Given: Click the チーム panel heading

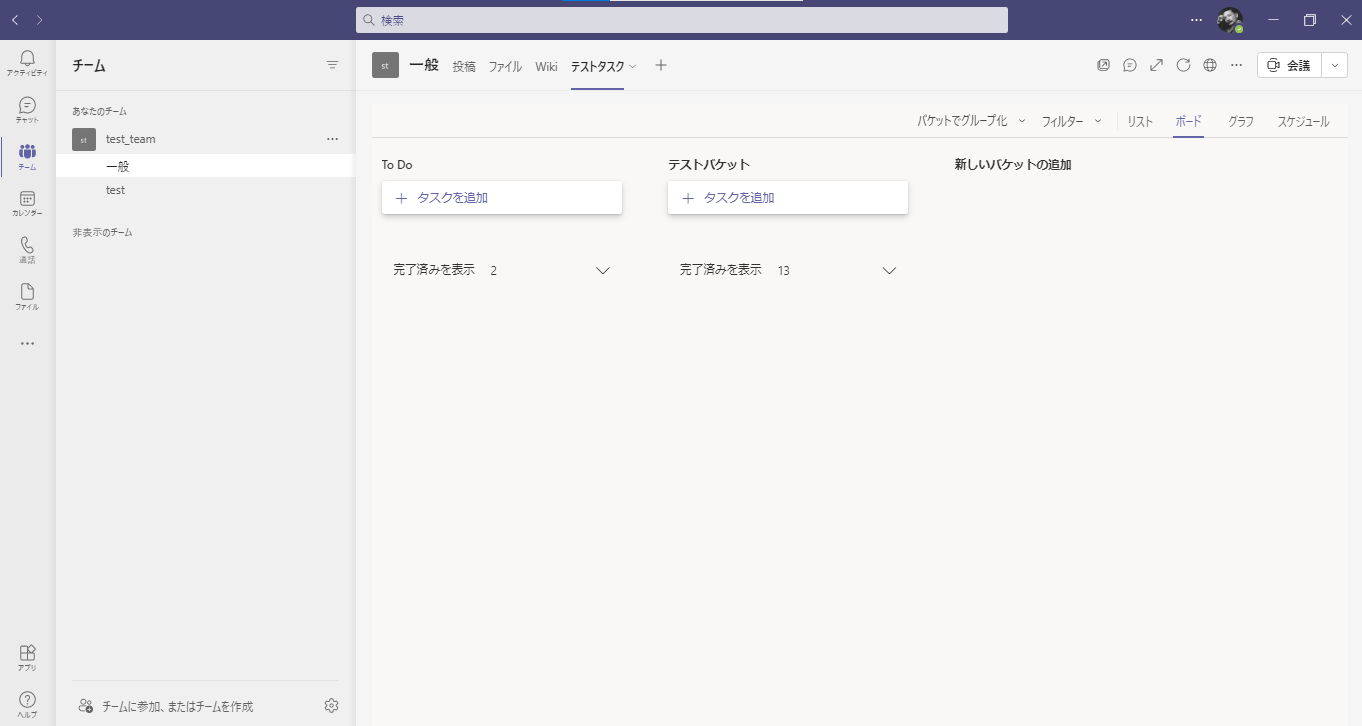Looking at the screenshot, I should (89, 65).
